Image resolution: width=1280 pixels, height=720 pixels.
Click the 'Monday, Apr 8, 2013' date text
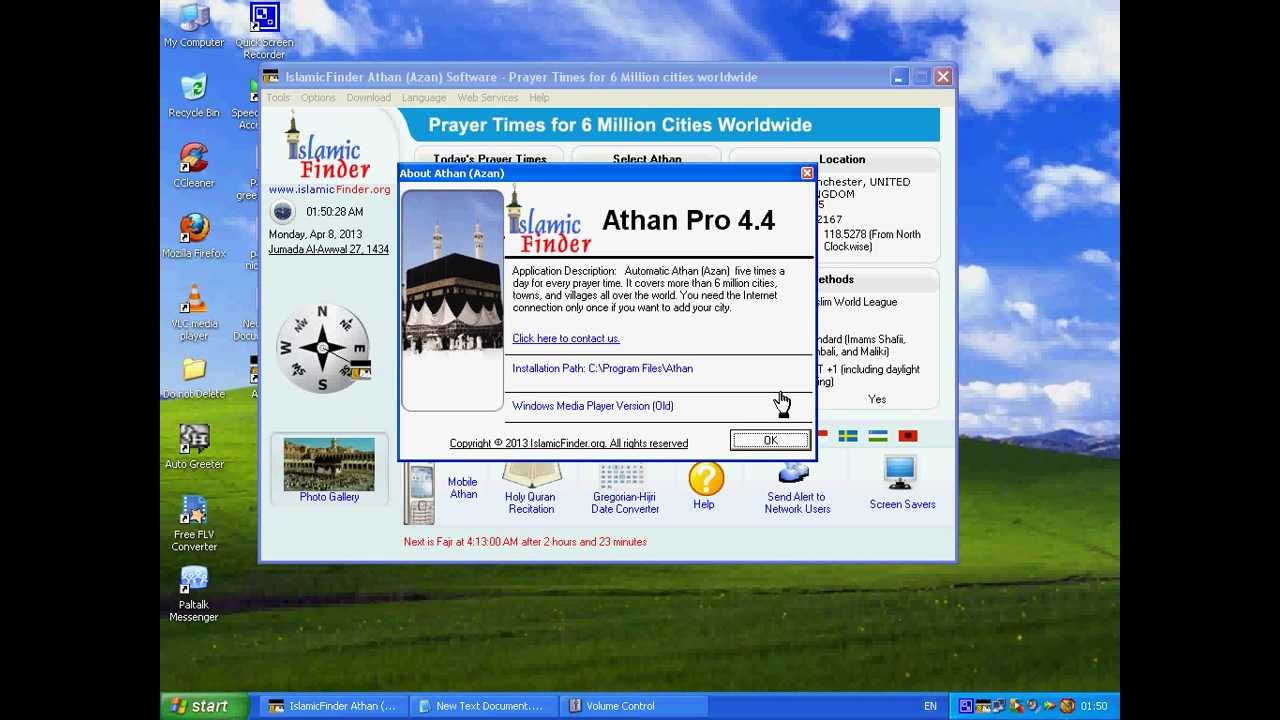(x=315, y=234)
